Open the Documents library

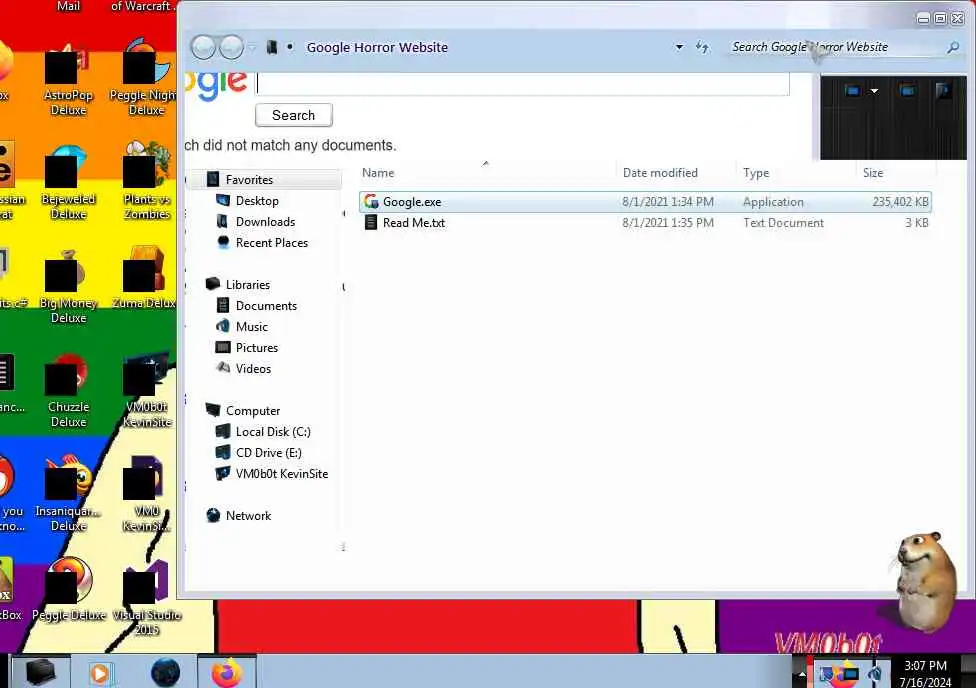click(x=266, y=306)
